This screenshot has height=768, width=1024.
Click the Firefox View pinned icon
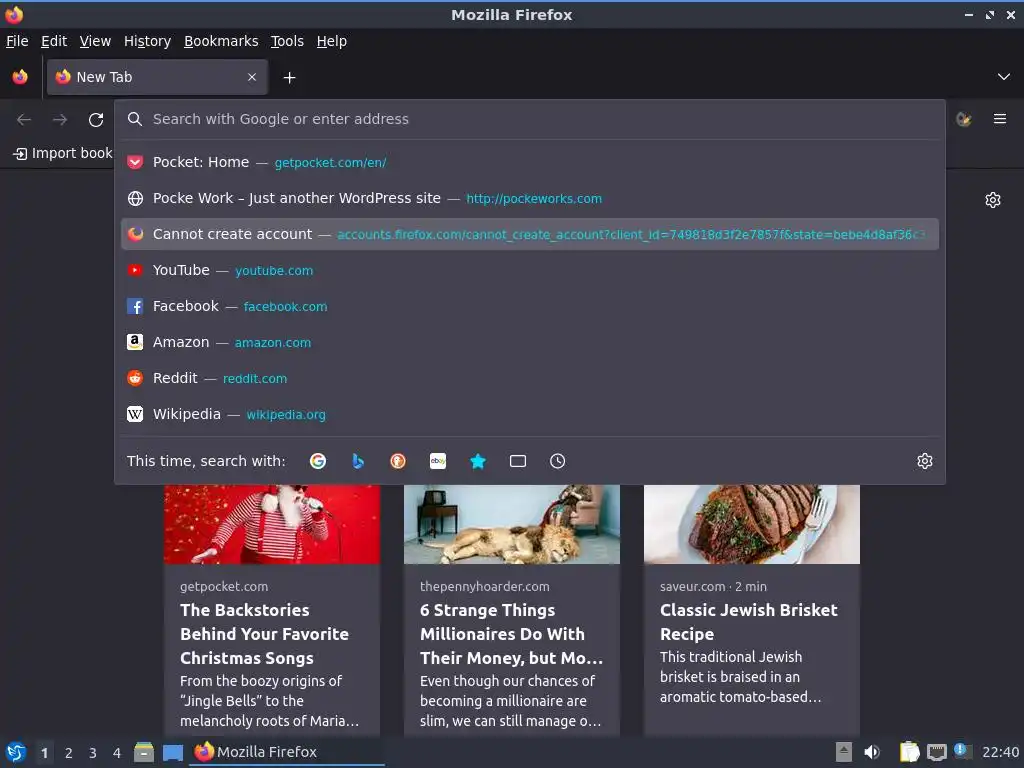point(20,77)
